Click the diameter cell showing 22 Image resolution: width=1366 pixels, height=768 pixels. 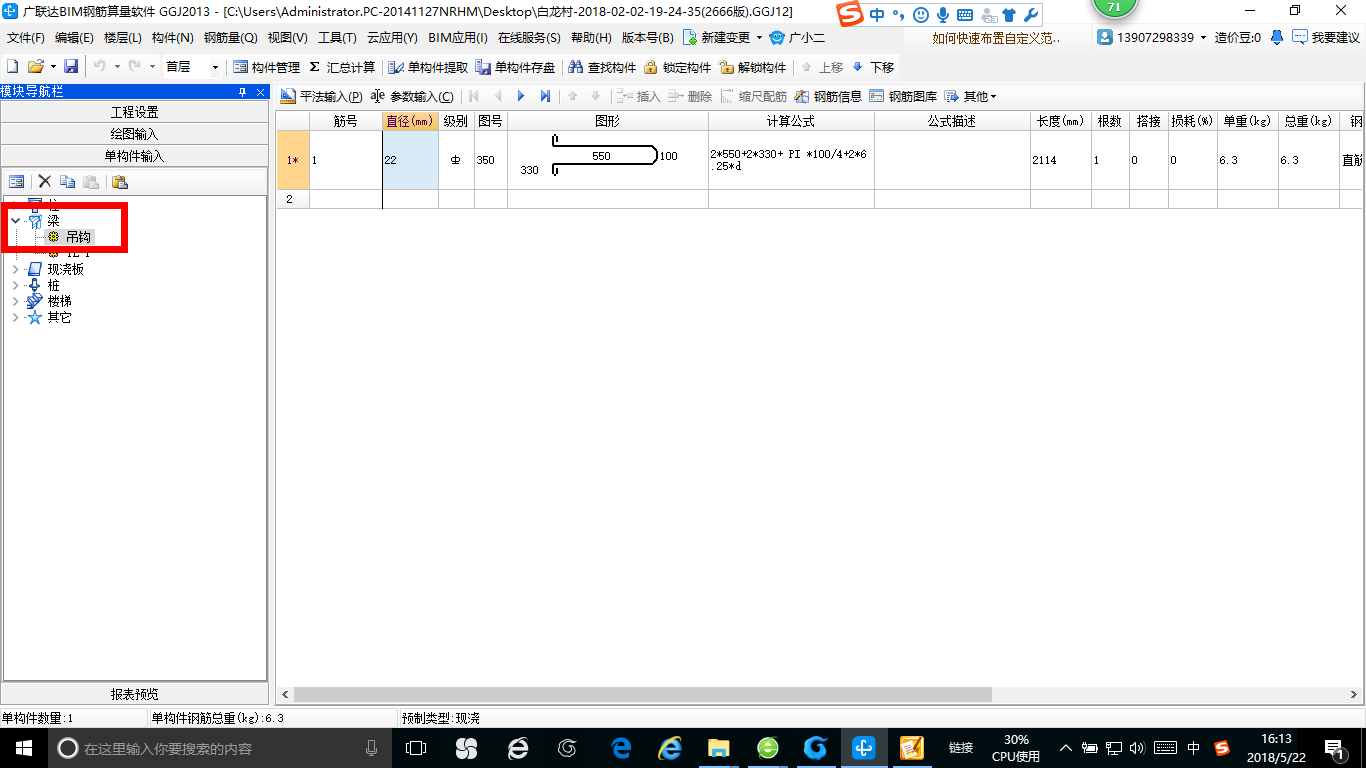click(410, 160)
